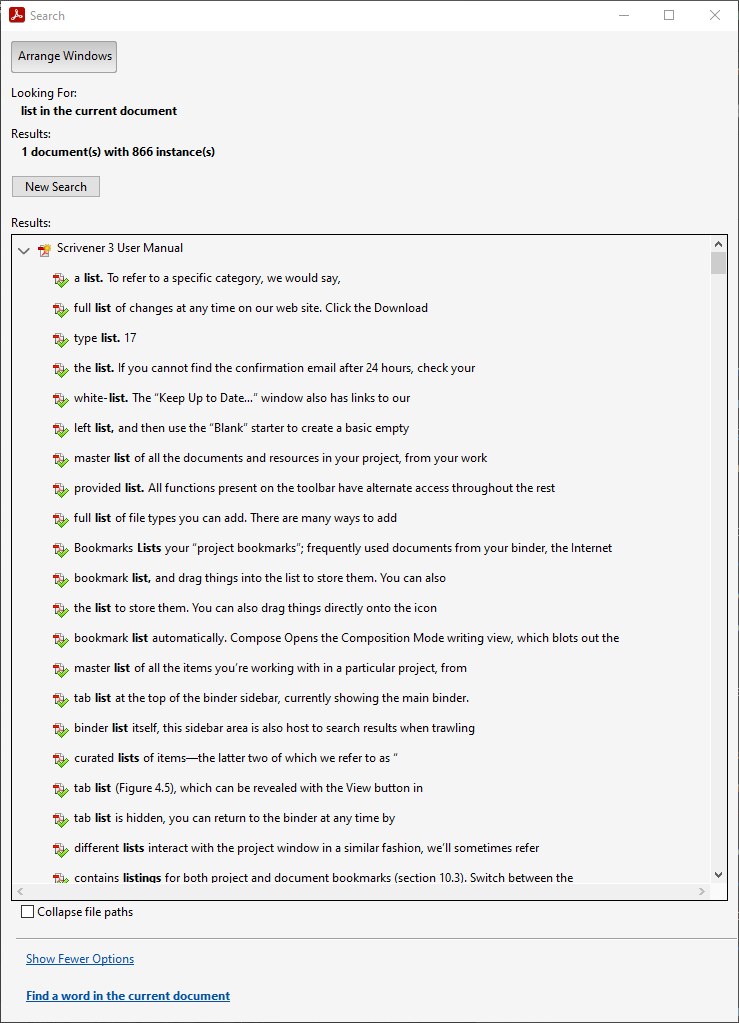Viewport: 739px width, 1023px height.
Task: Click the results scrollbar down arrow
Action: coord(718,875)
